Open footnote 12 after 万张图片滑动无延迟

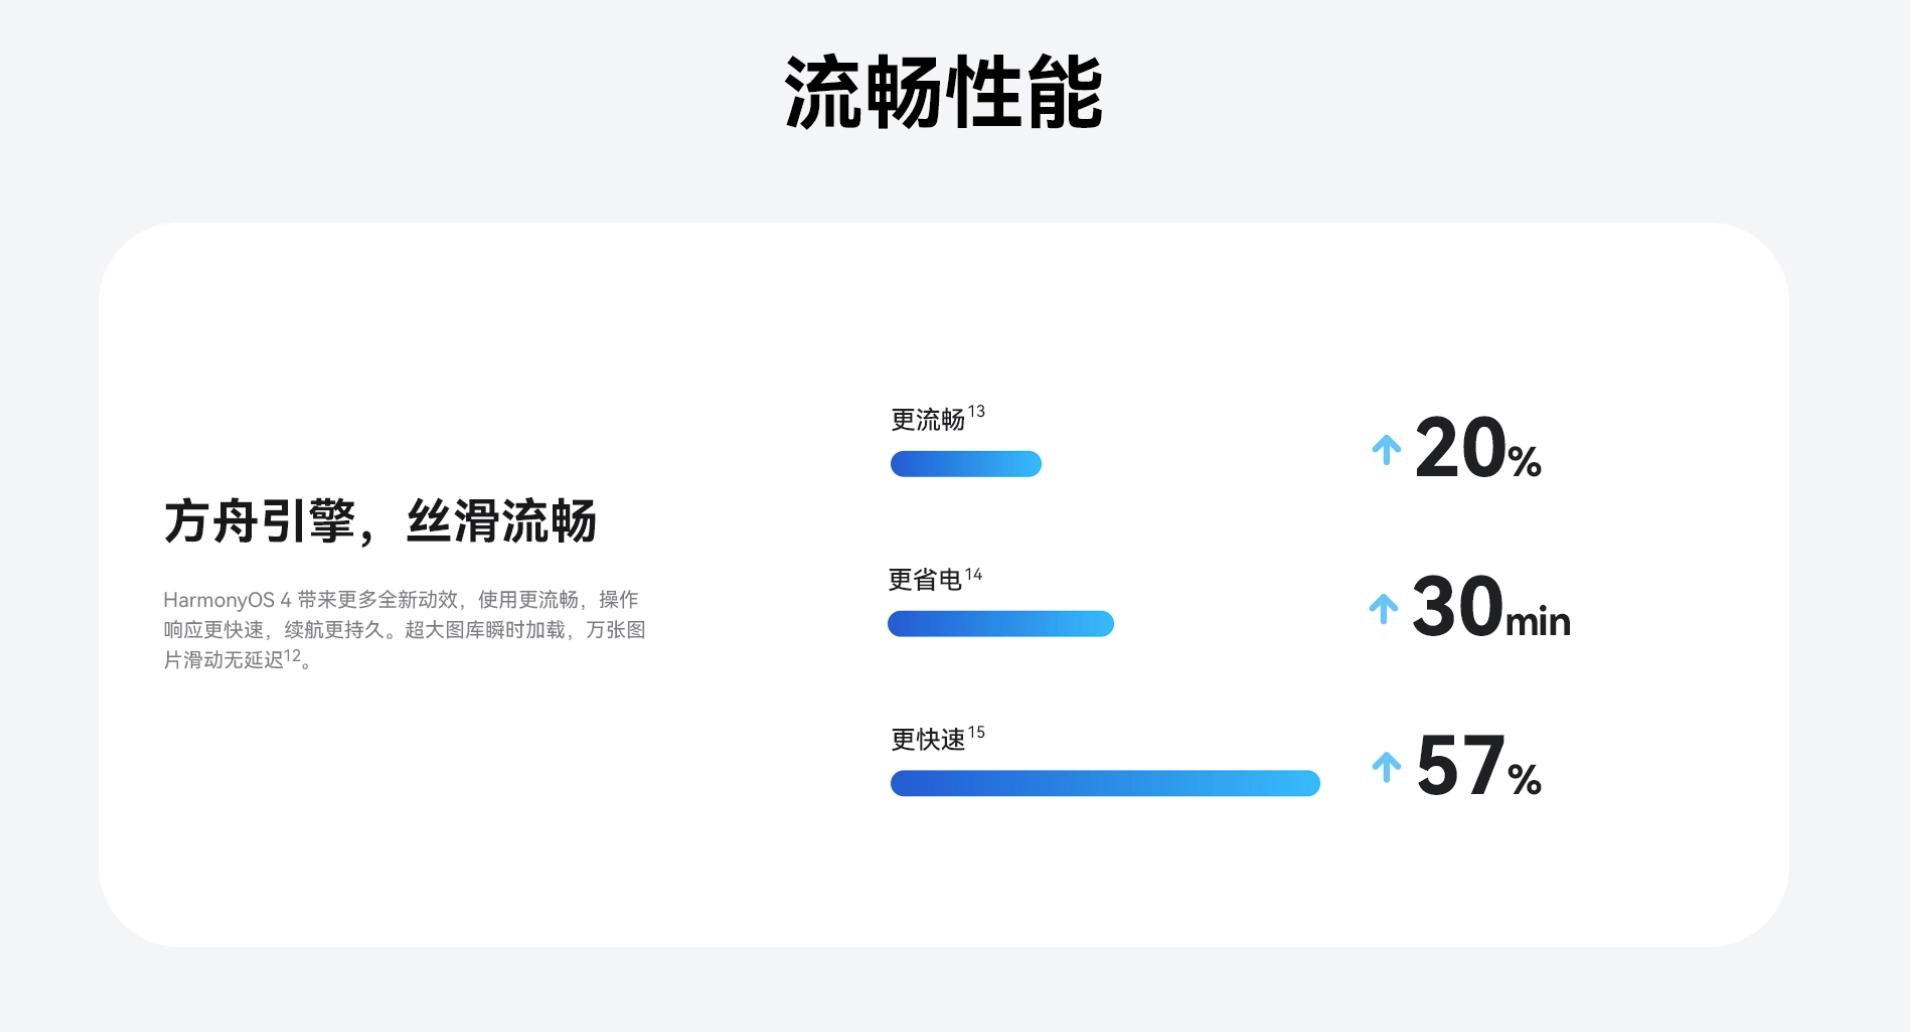292,656
